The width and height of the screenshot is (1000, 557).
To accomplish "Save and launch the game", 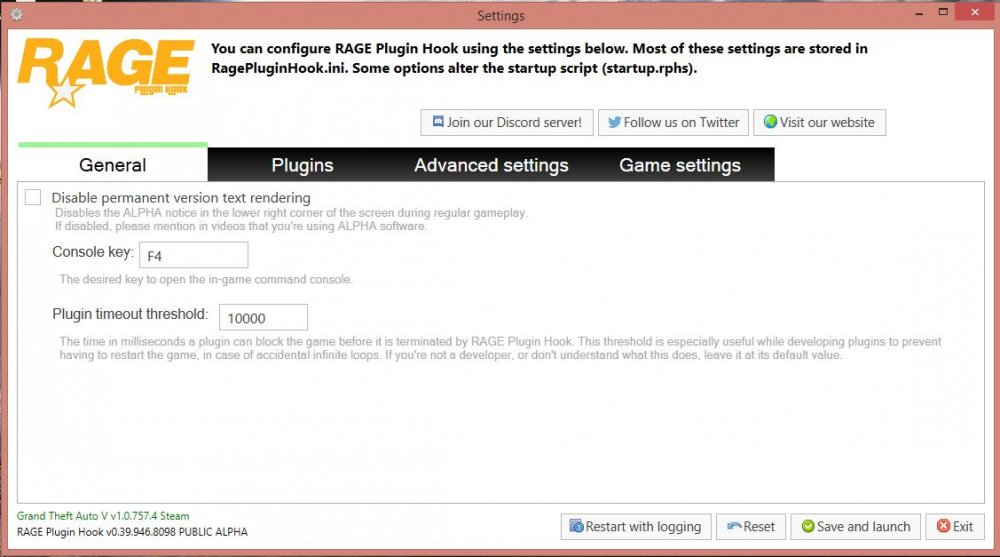I will [856, 526].
